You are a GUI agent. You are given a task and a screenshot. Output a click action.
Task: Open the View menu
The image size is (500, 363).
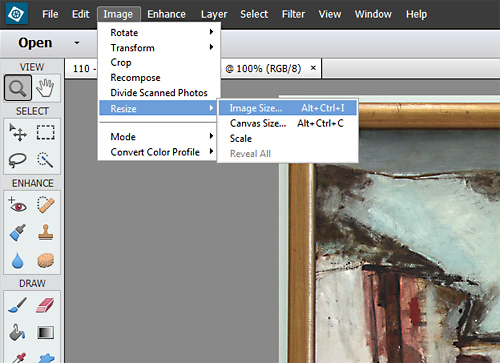pyautogui.click(x=330, y=14)
